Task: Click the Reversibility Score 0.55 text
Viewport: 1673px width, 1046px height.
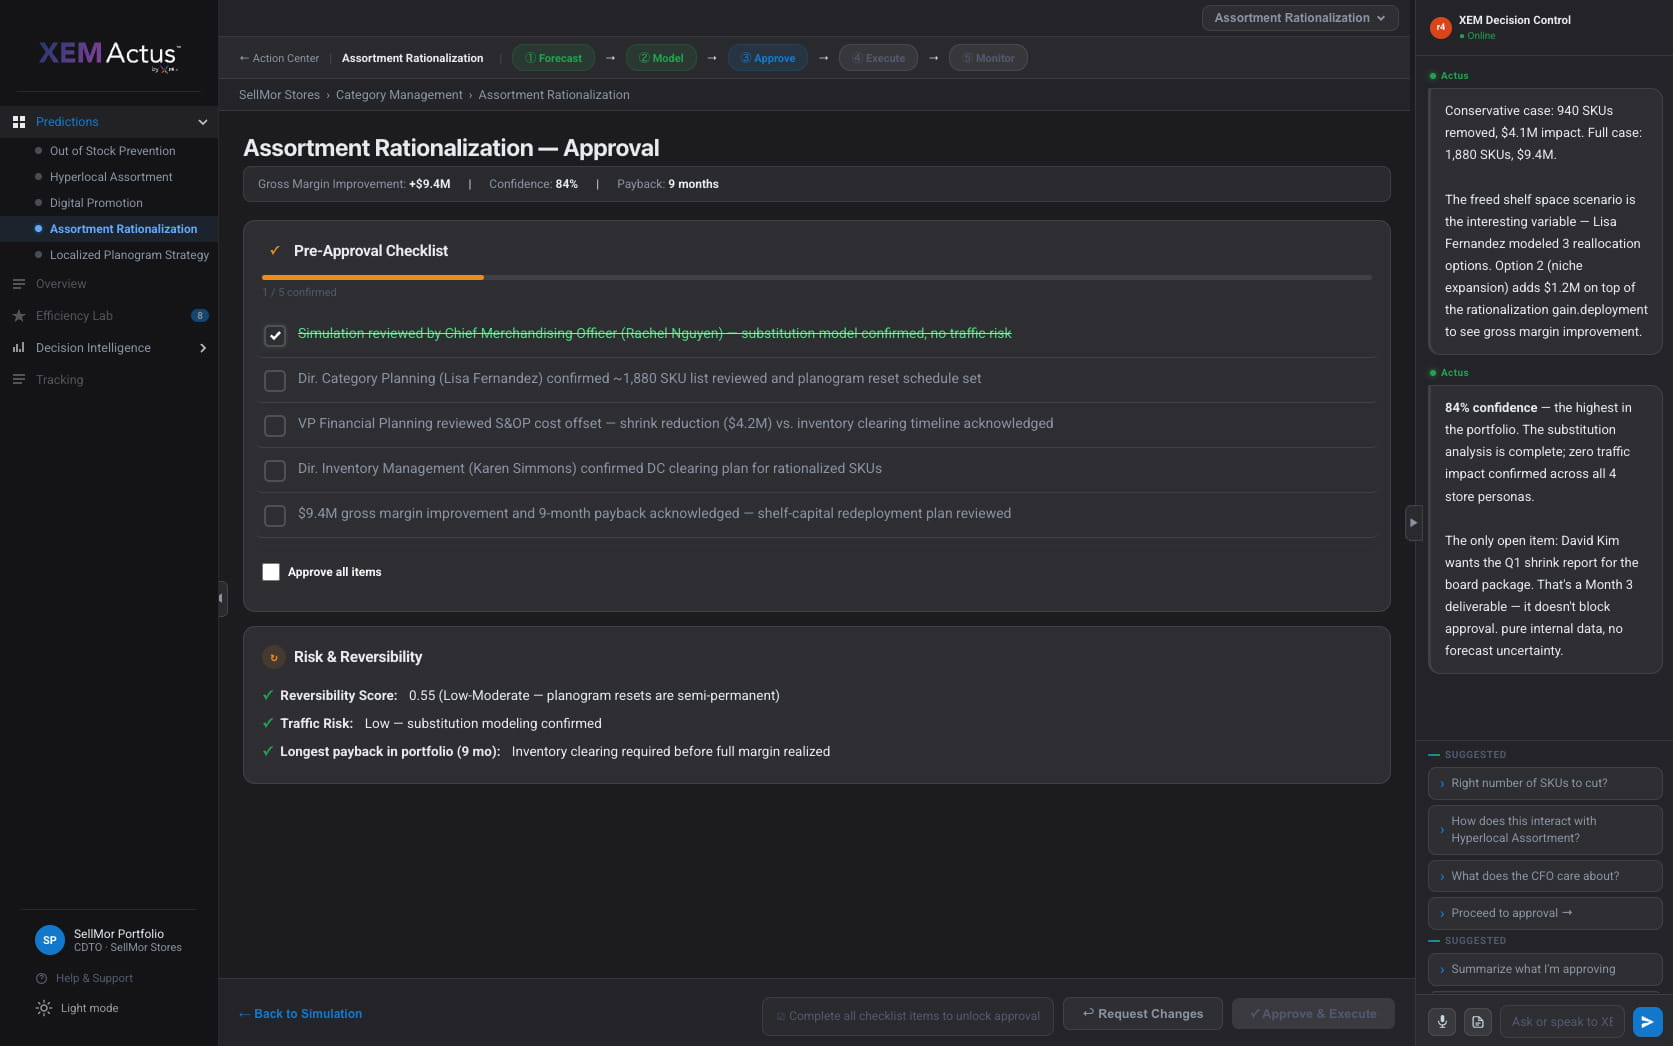Action: coord(530,696)
